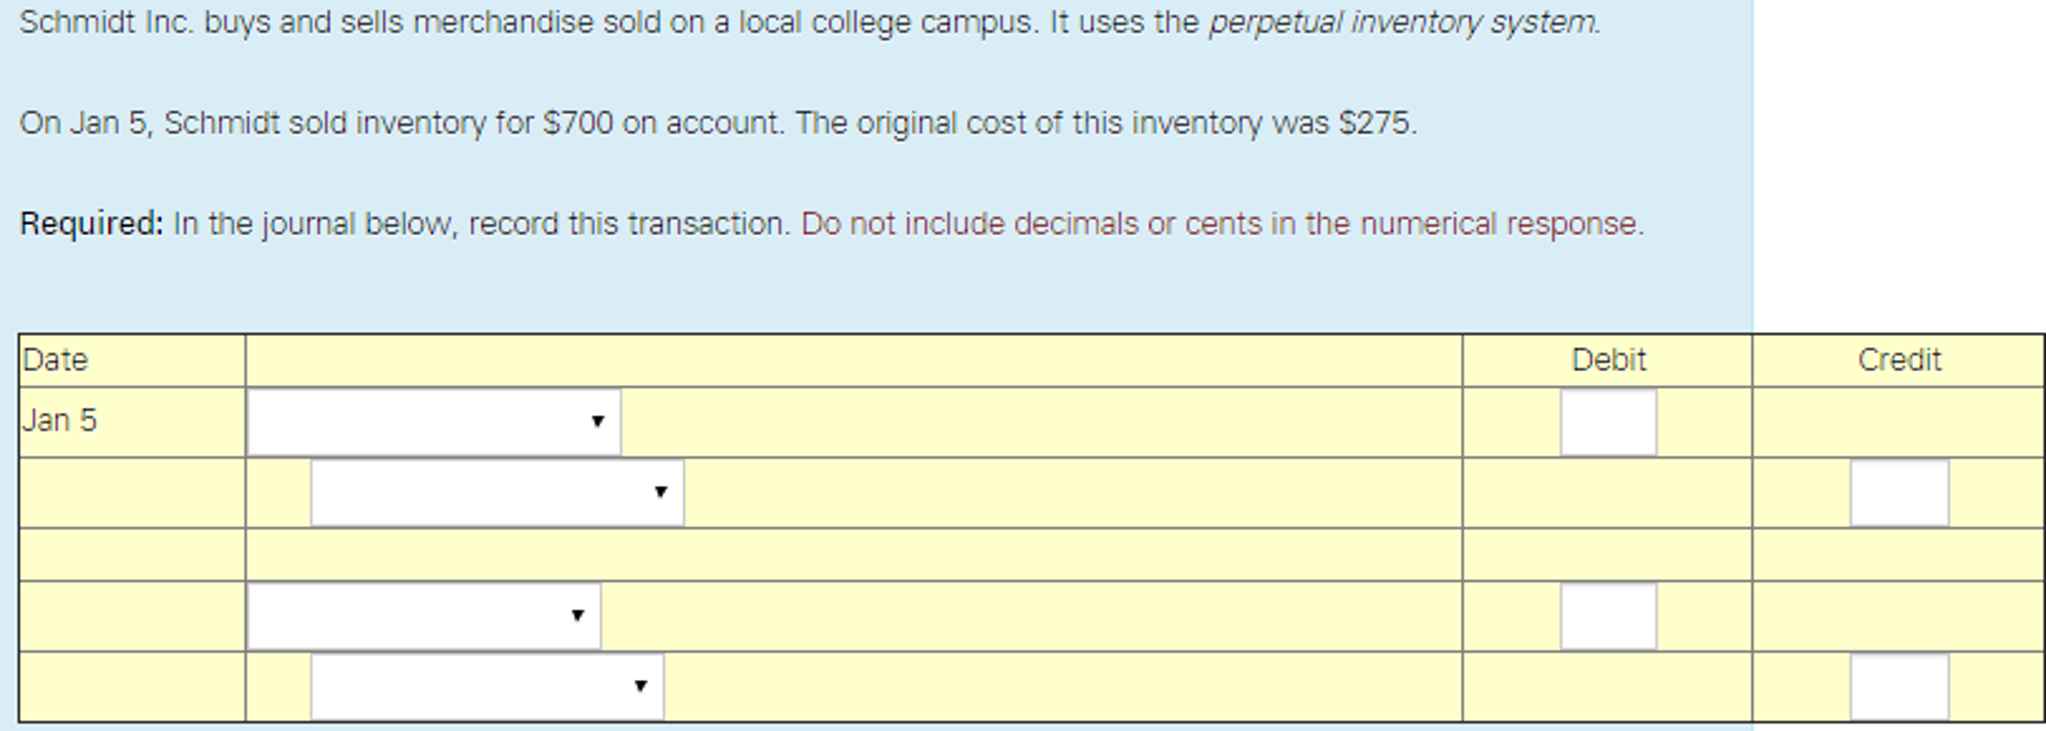The image size is (2046, 731).
Task: Click the dropdown arrow on the fourth row selector
Action: coord(578,617)
